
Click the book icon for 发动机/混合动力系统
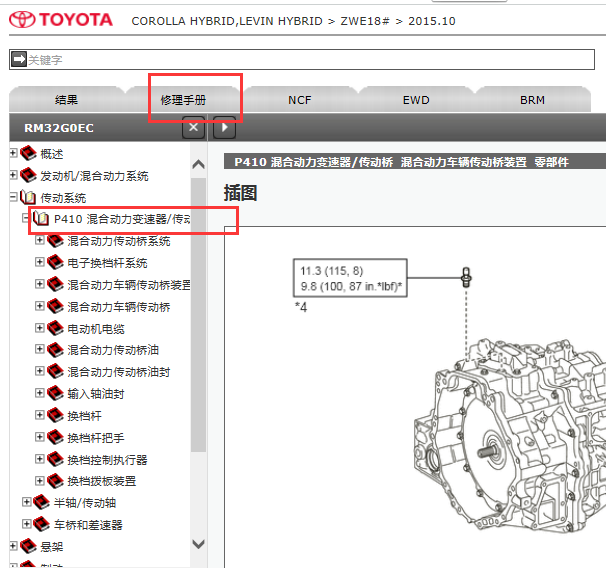(x=28, y=175)
